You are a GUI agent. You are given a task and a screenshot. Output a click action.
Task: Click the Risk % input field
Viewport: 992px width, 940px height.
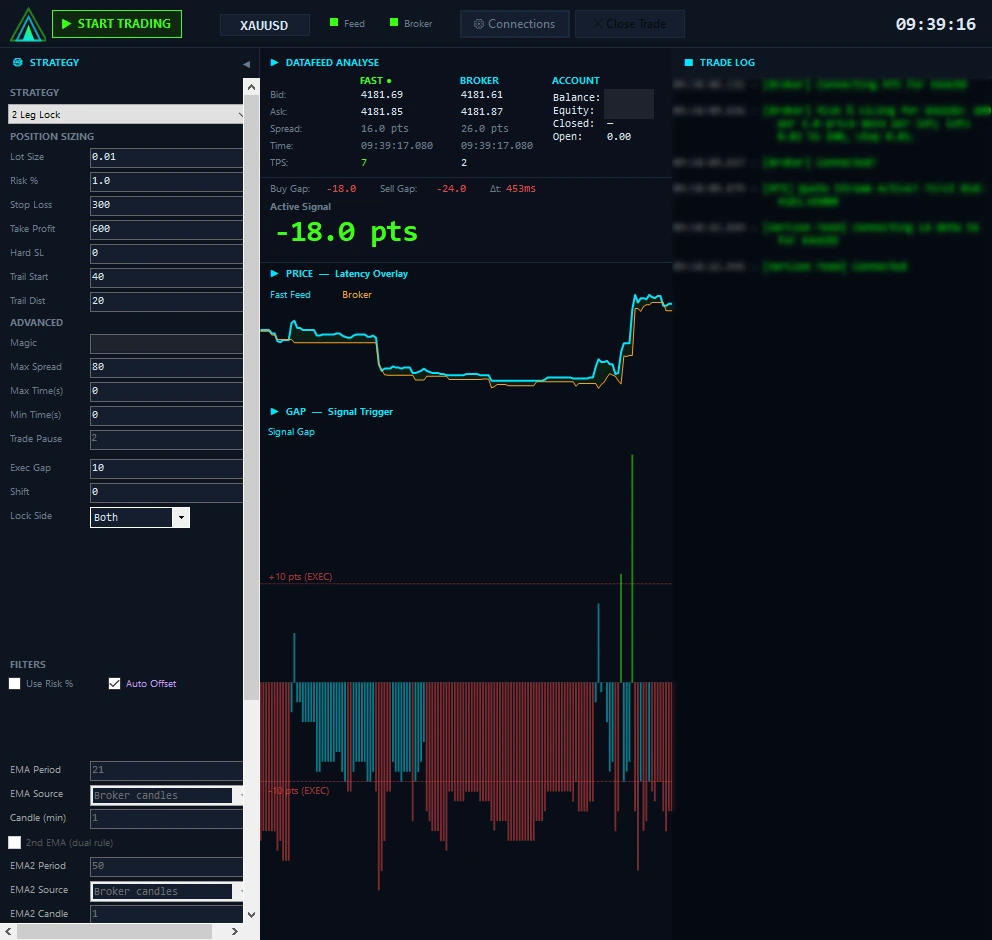coord(166,182)
